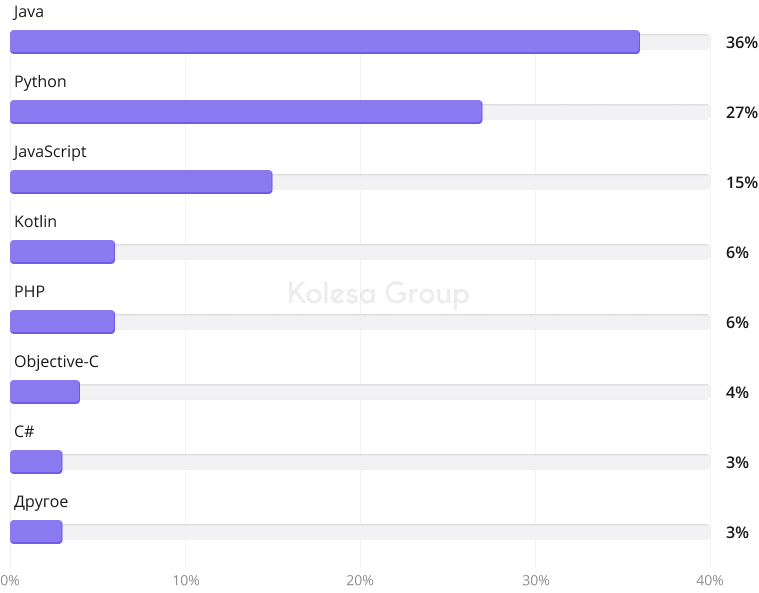Click the Java label text
759x593 pixels.
point(28,12)
